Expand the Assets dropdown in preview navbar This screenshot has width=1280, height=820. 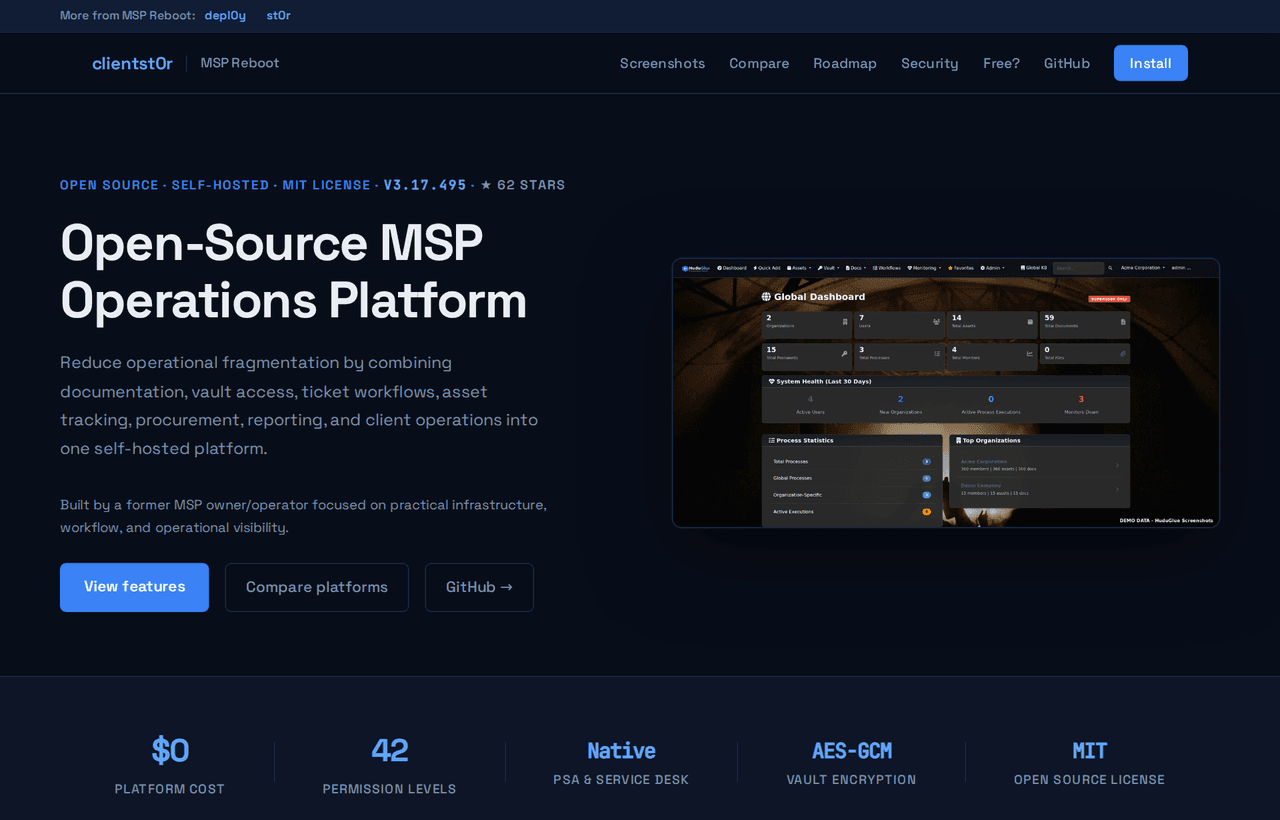tap(799, 268)
